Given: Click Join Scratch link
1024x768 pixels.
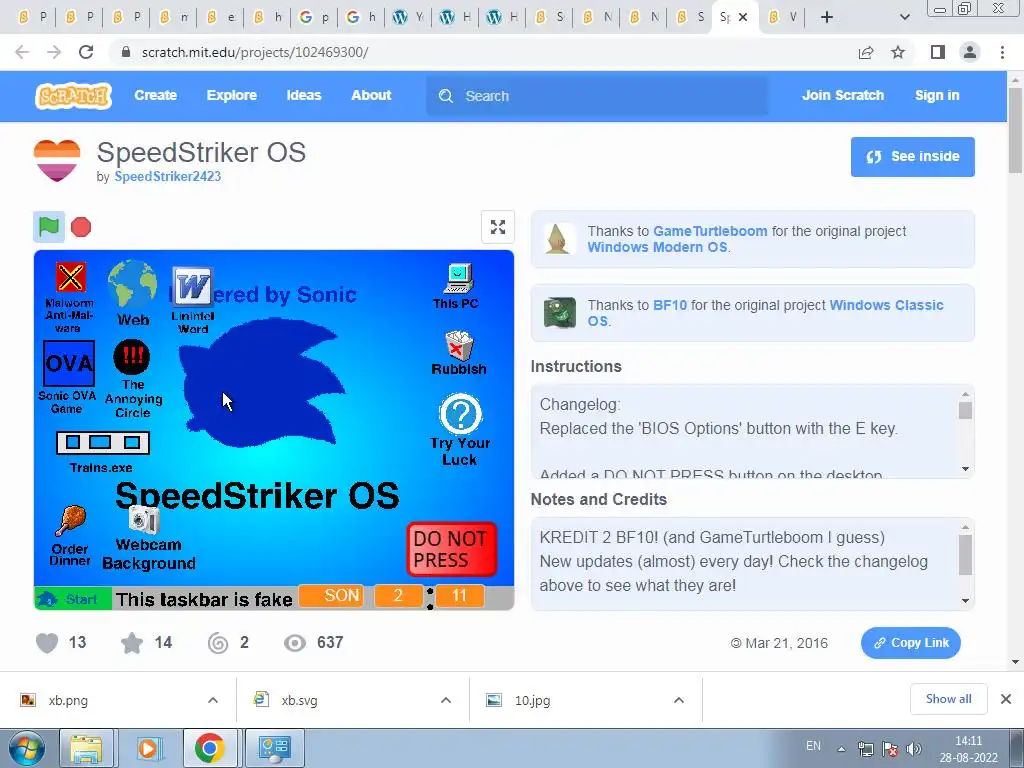Looking at the screenshot, I should coord(842,95).
